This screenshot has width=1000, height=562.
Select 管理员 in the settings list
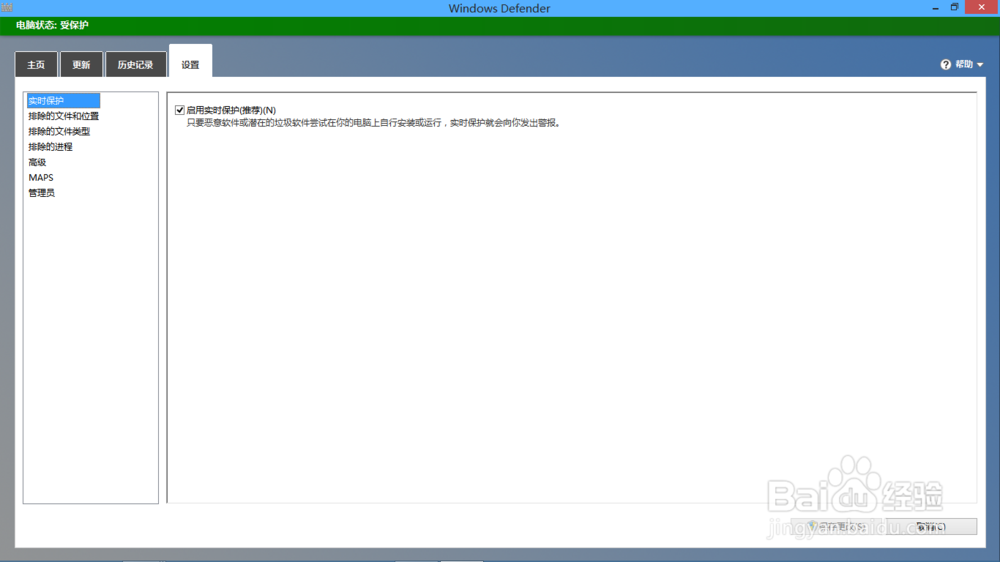(41, 193)
